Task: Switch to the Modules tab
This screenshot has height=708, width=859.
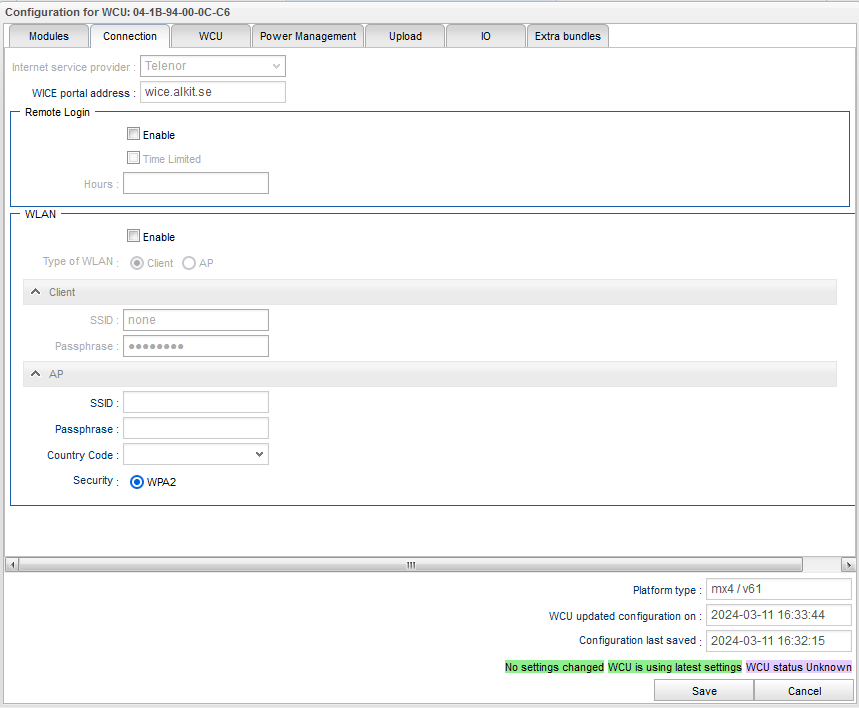Action: pos(49,36)
